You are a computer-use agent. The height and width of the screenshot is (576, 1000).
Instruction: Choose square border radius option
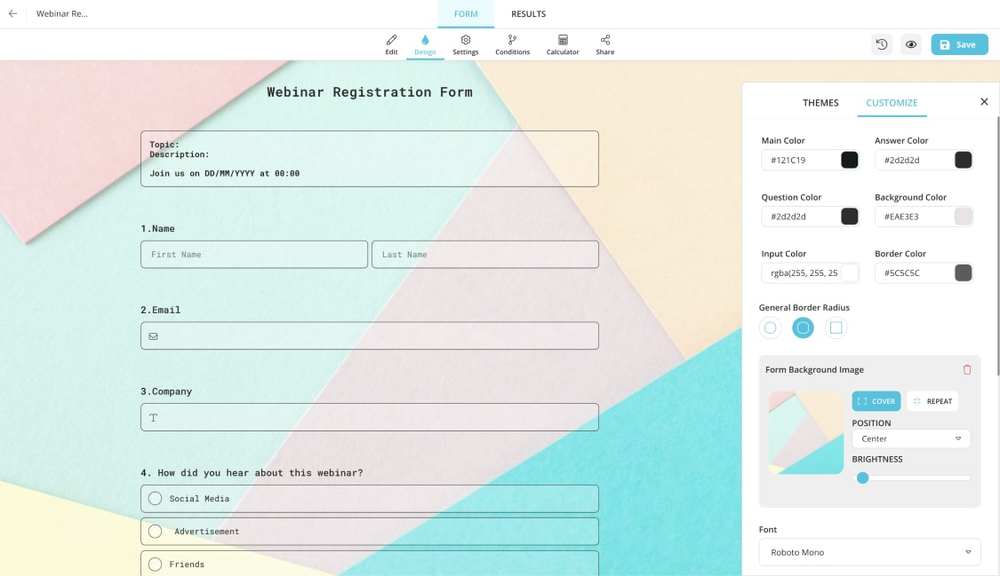click(836, 328)
